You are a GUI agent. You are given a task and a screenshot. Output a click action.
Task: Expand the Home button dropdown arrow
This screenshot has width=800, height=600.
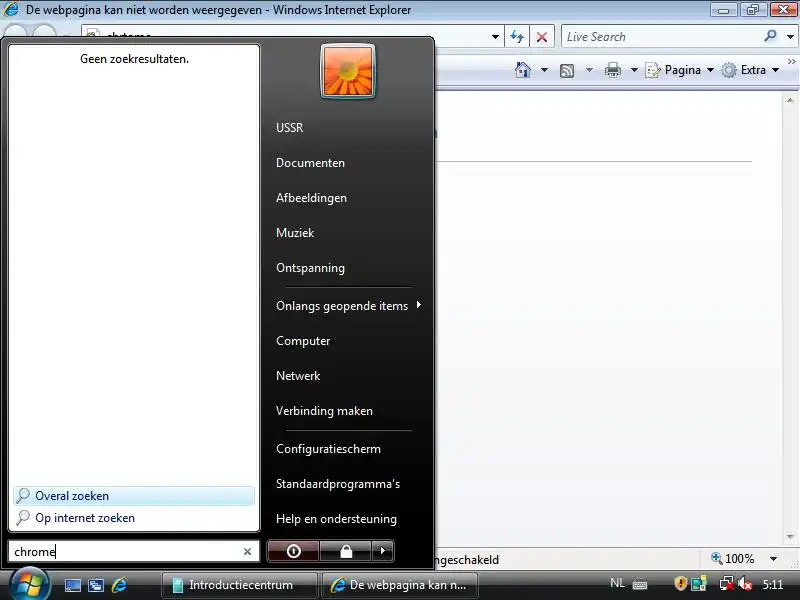(544, 70)
